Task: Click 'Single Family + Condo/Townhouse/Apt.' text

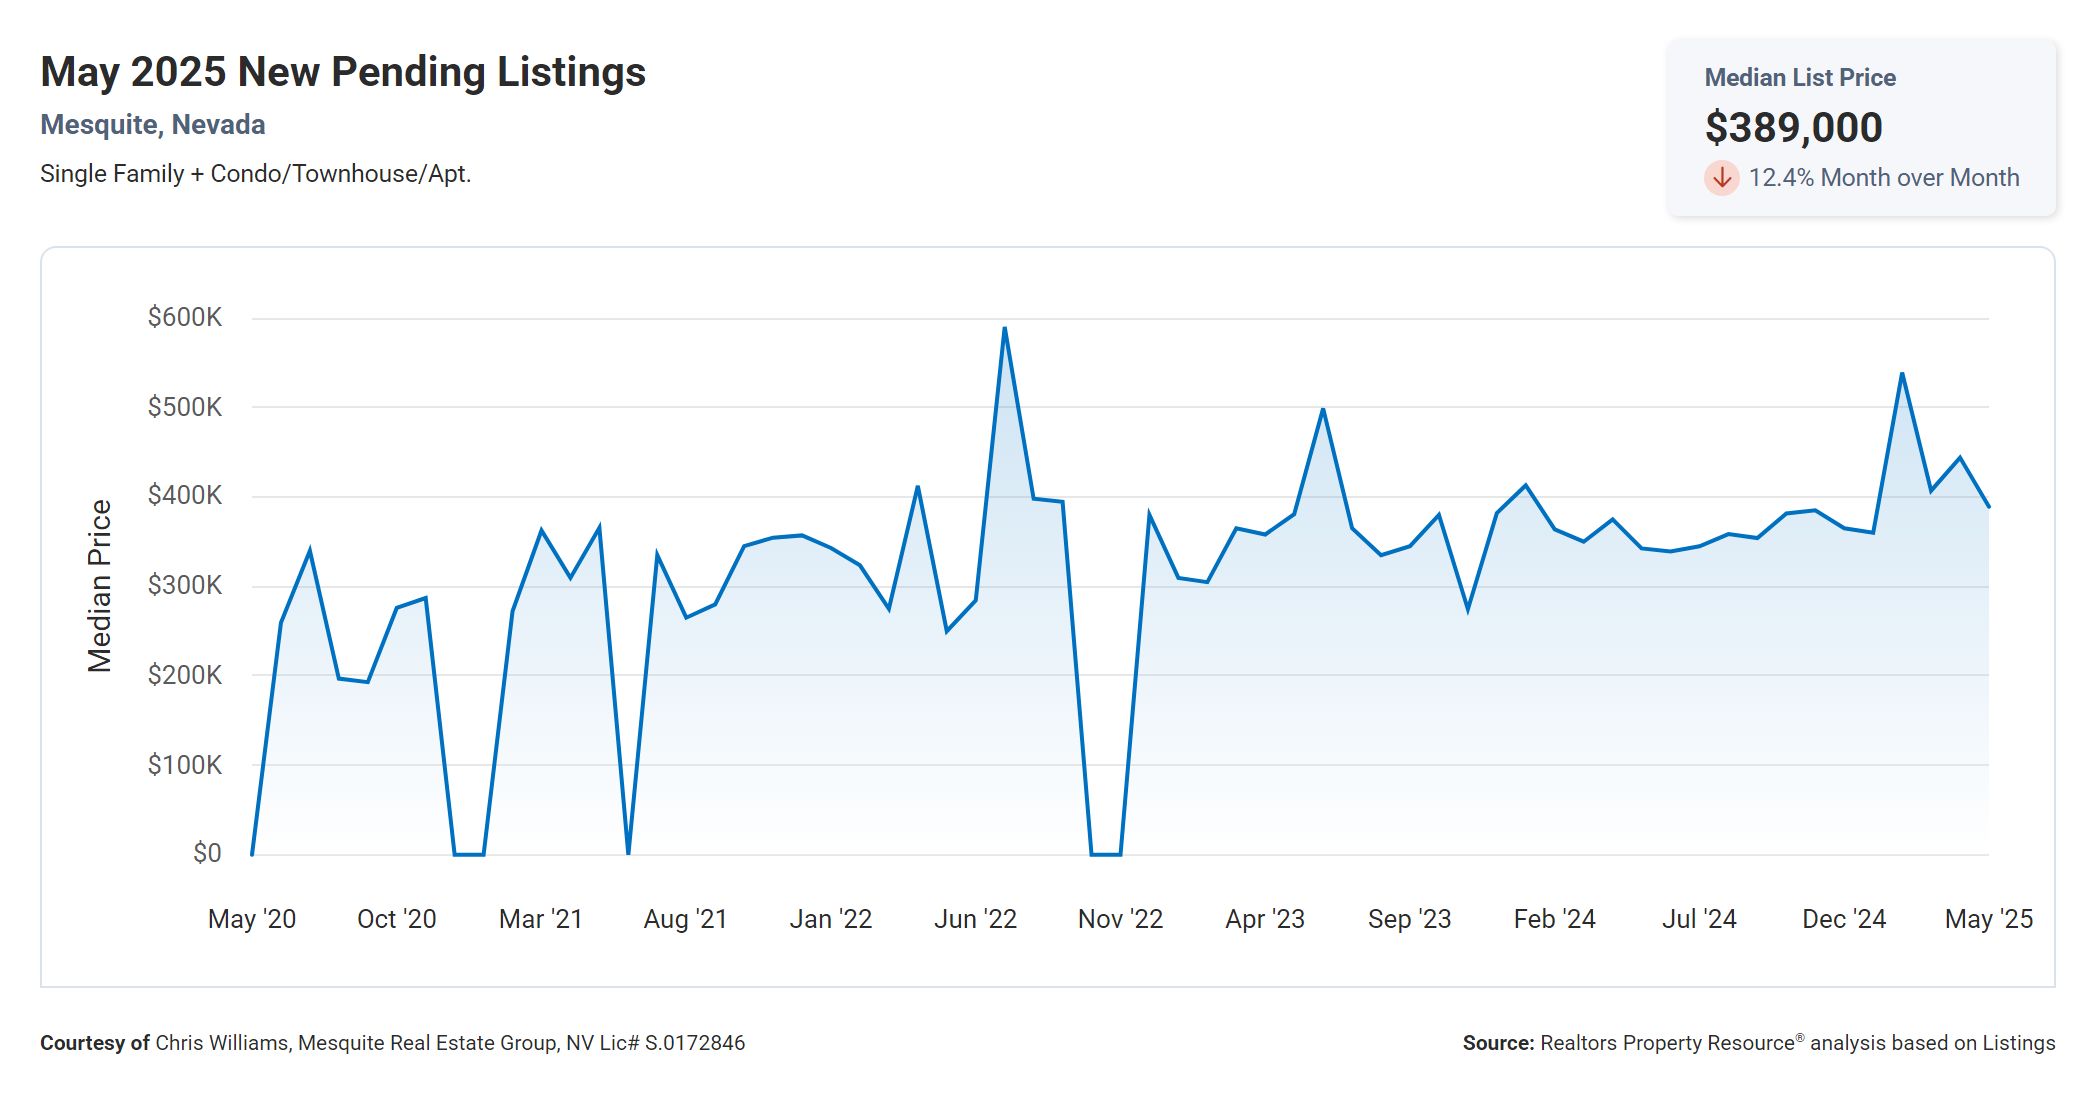Action: (256, 174)
